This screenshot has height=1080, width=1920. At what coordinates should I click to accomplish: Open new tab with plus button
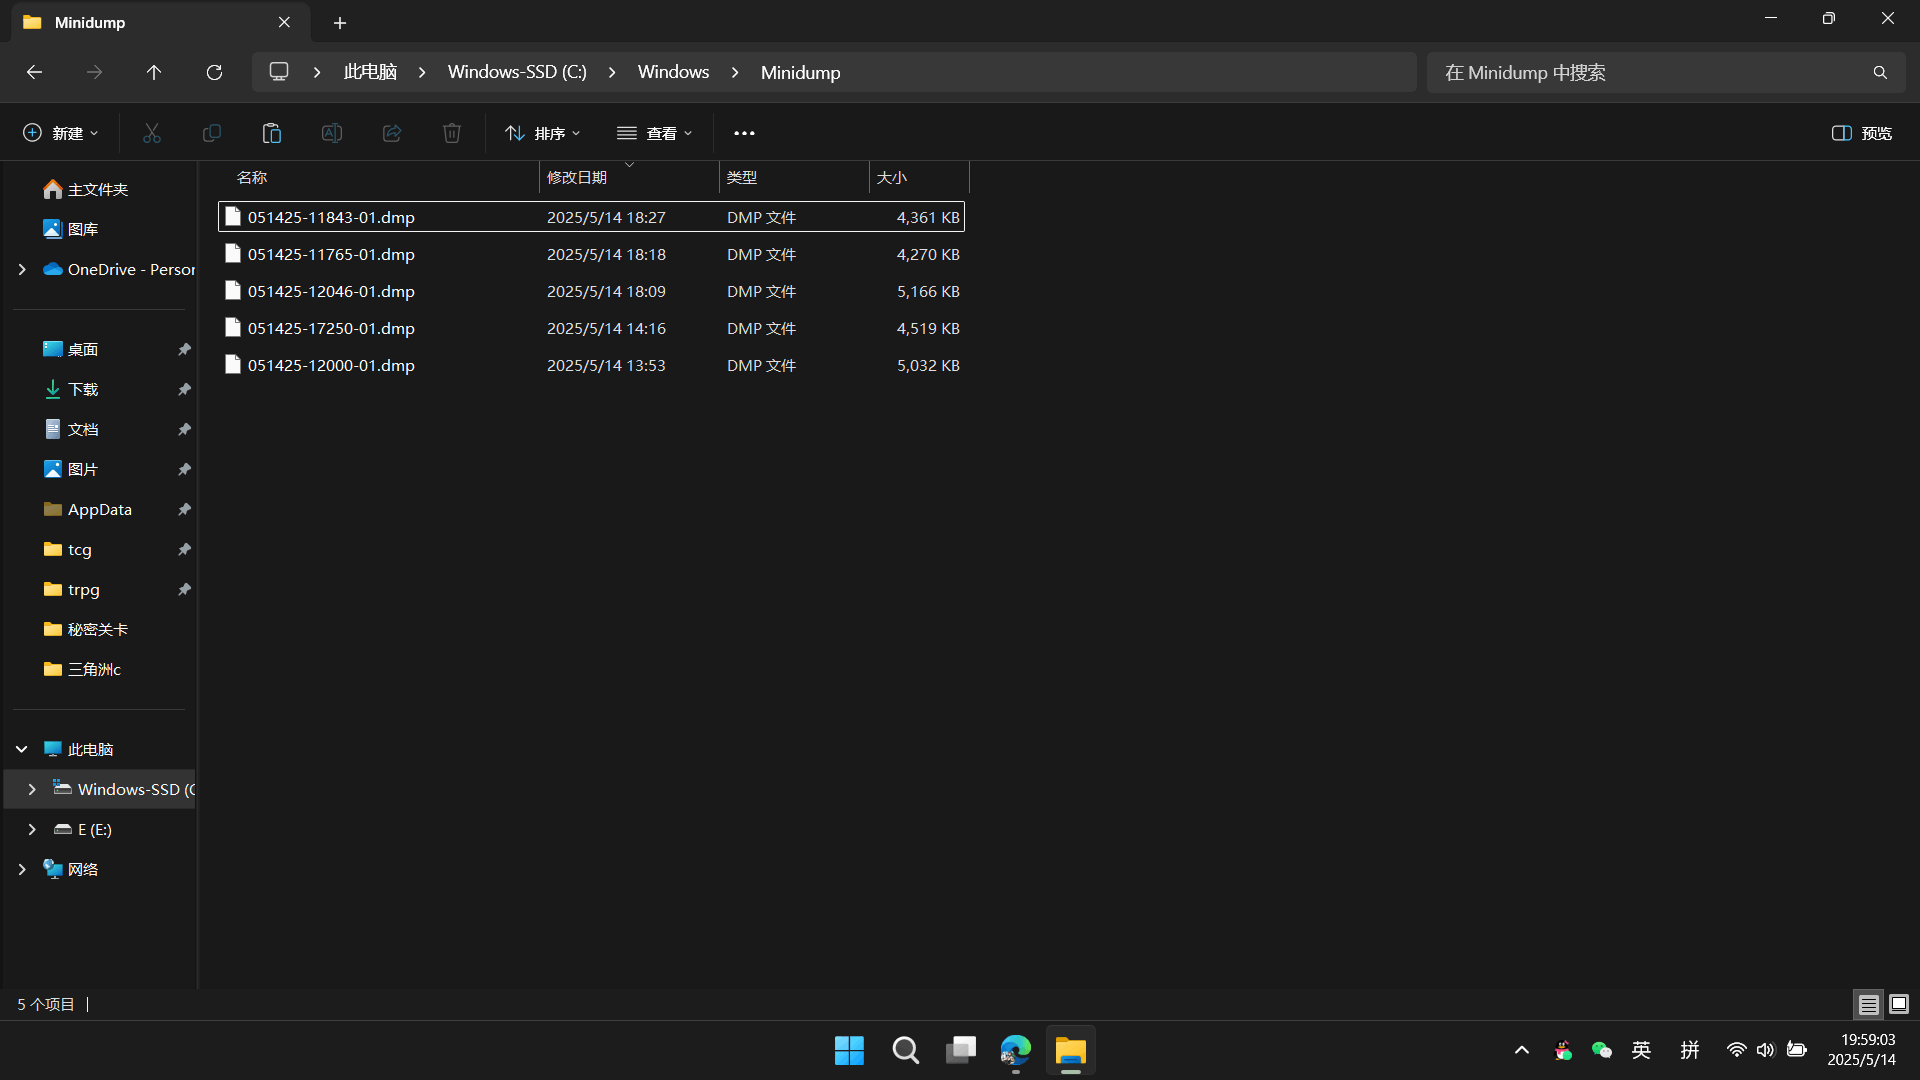340,22
